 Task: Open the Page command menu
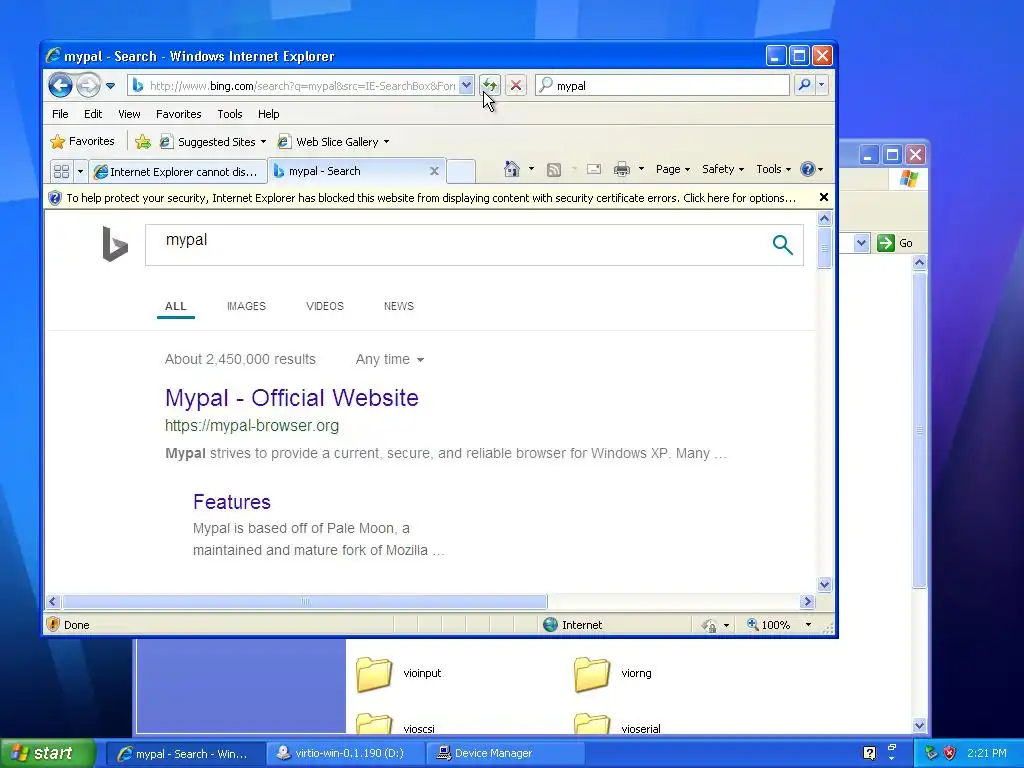click(673, 169)
